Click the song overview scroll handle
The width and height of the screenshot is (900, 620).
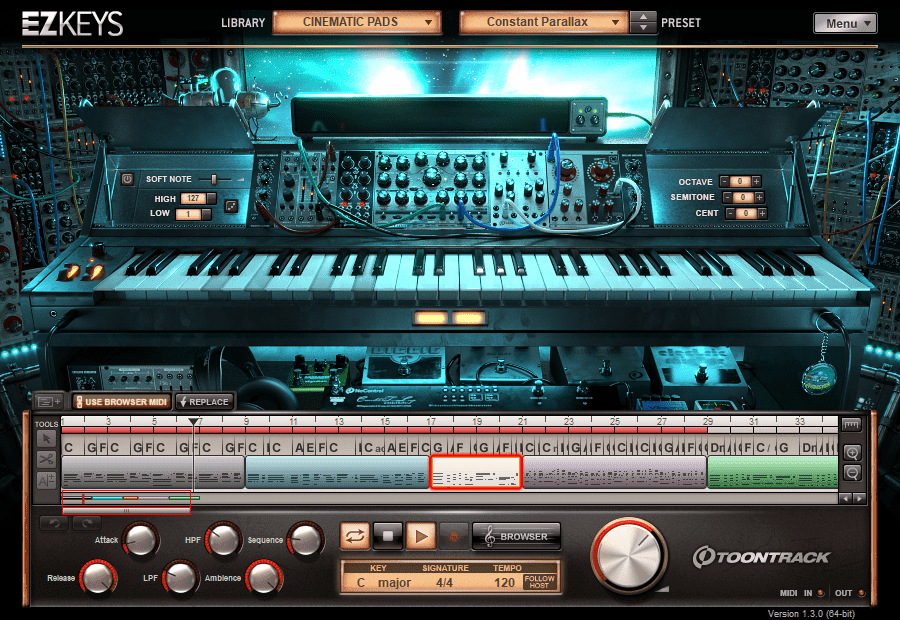point(126,510)
